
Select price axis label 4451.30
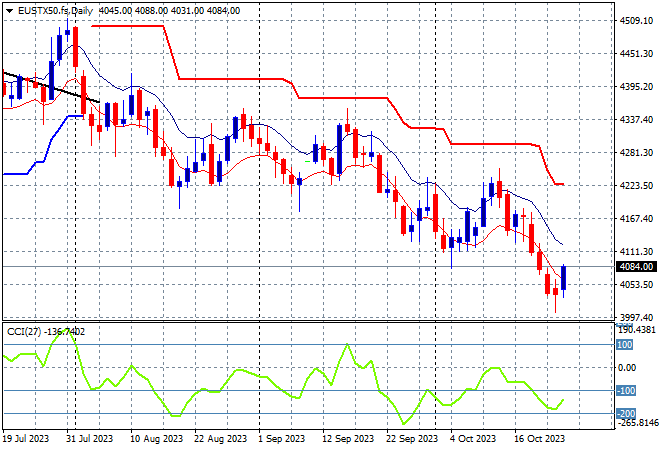pyautogui.click(x=636, y=53)
